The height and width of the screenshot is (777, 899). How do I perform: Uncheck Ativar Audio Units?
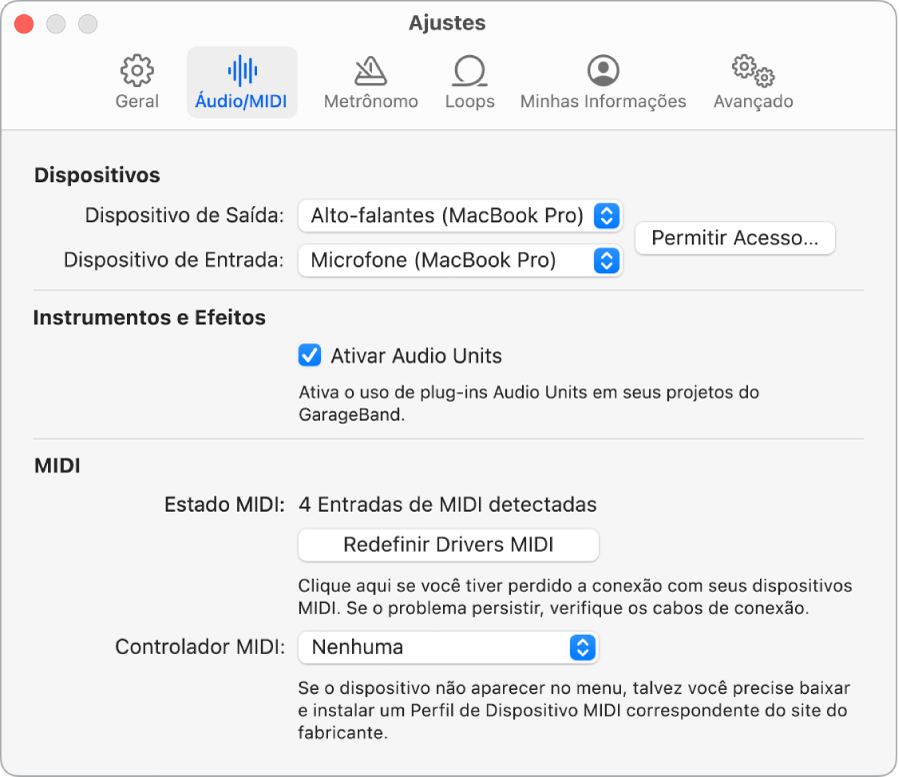310,355
